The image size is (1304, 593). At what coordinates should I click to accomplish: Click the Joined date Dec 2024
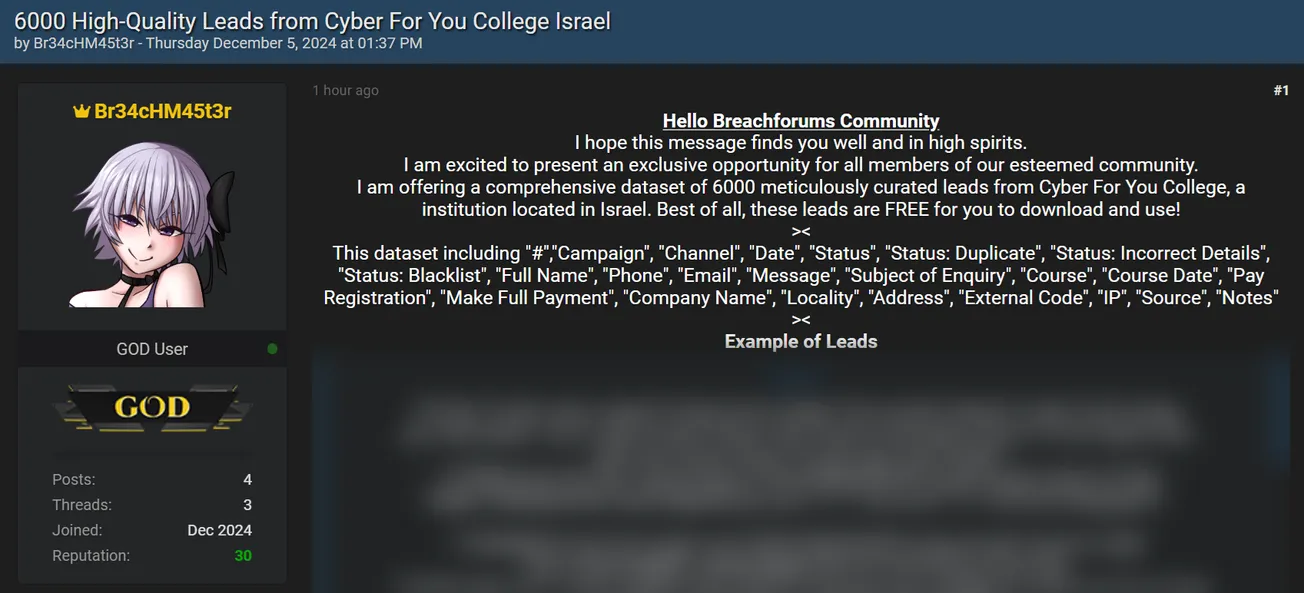pyautogui.click(x=219, y=530)
